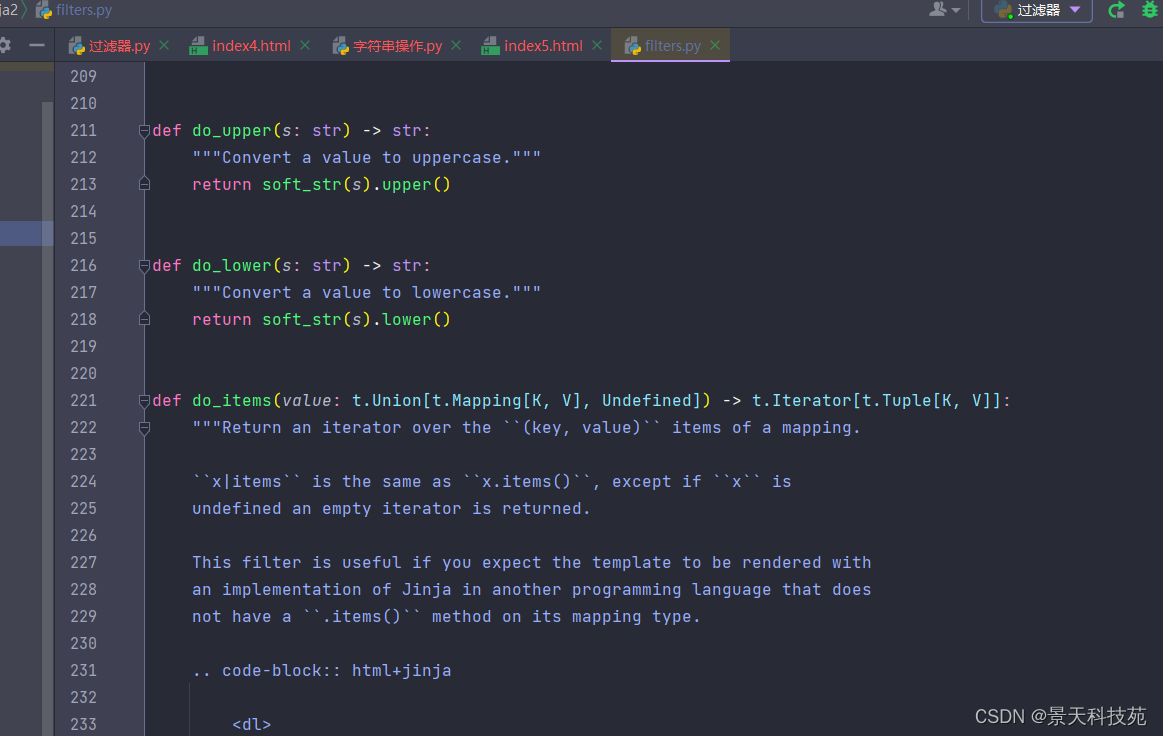The image size is (1163, 736).
Task: Click t.Iterator return type annotation
Action: click(x=802, y=401)
